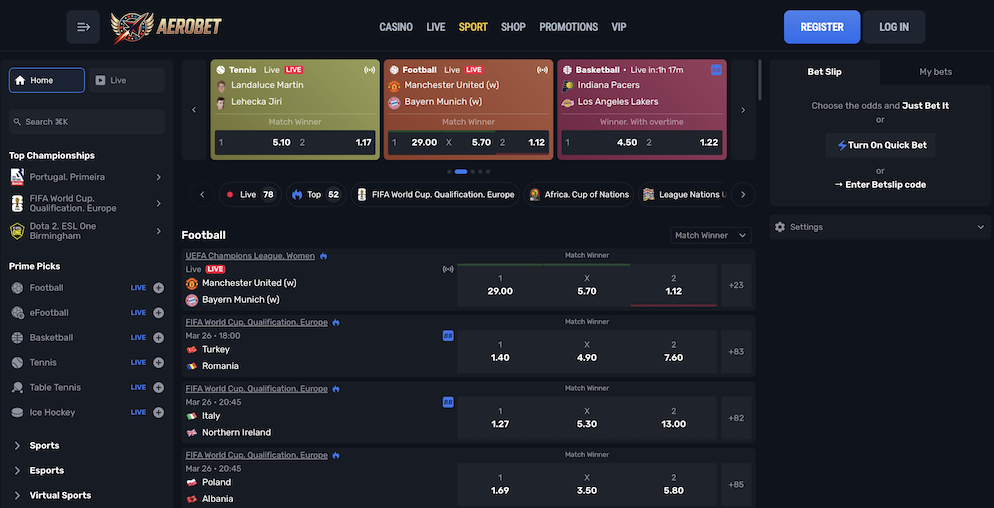Click the Football sport ball icon in Prime Picks

coord(17,288)
